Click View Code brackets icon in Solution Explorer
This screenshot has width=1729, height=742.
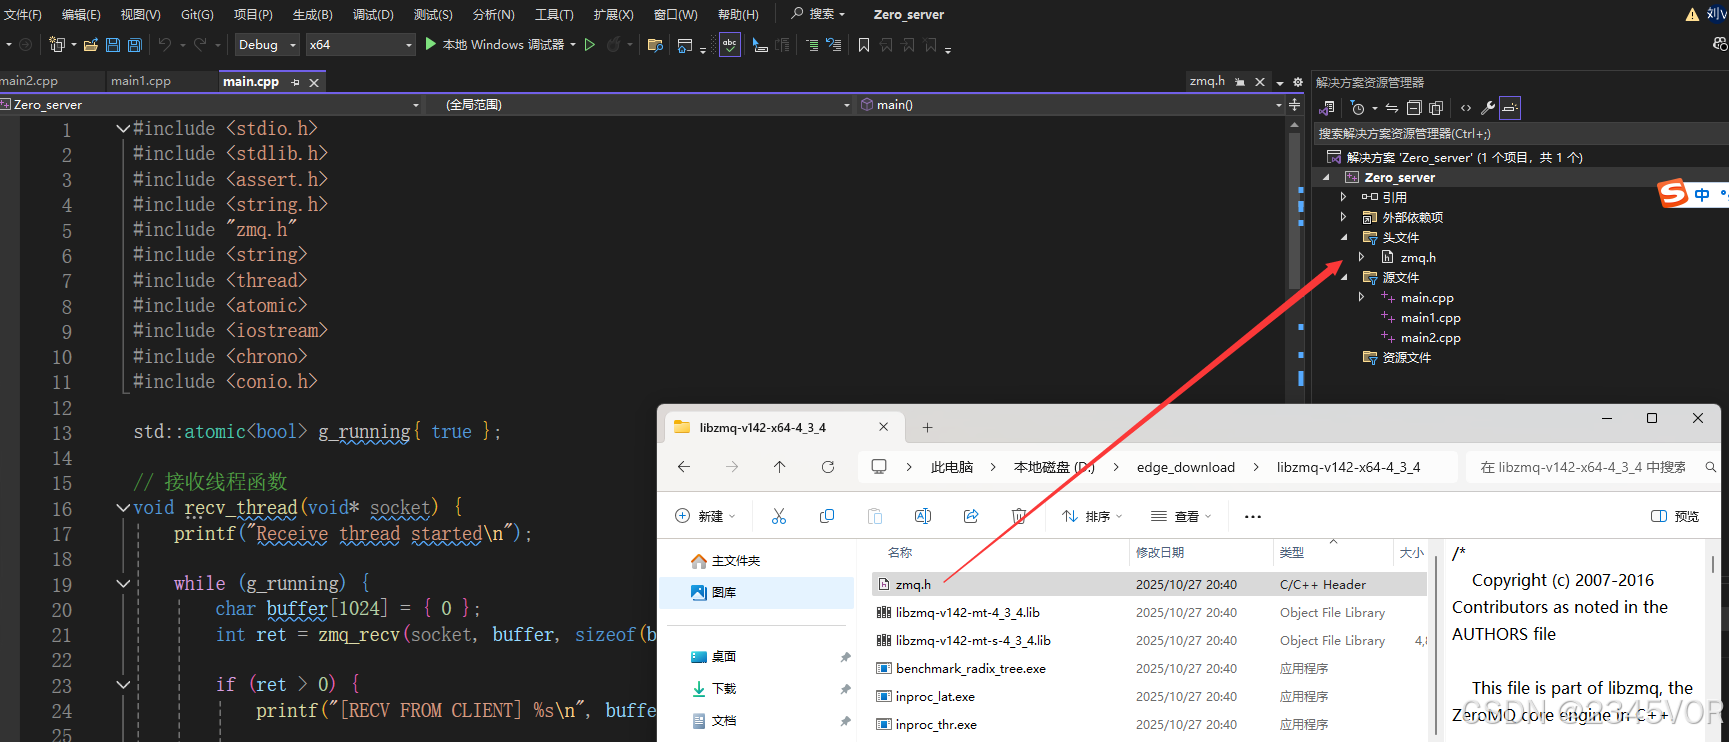[1466, 108]
